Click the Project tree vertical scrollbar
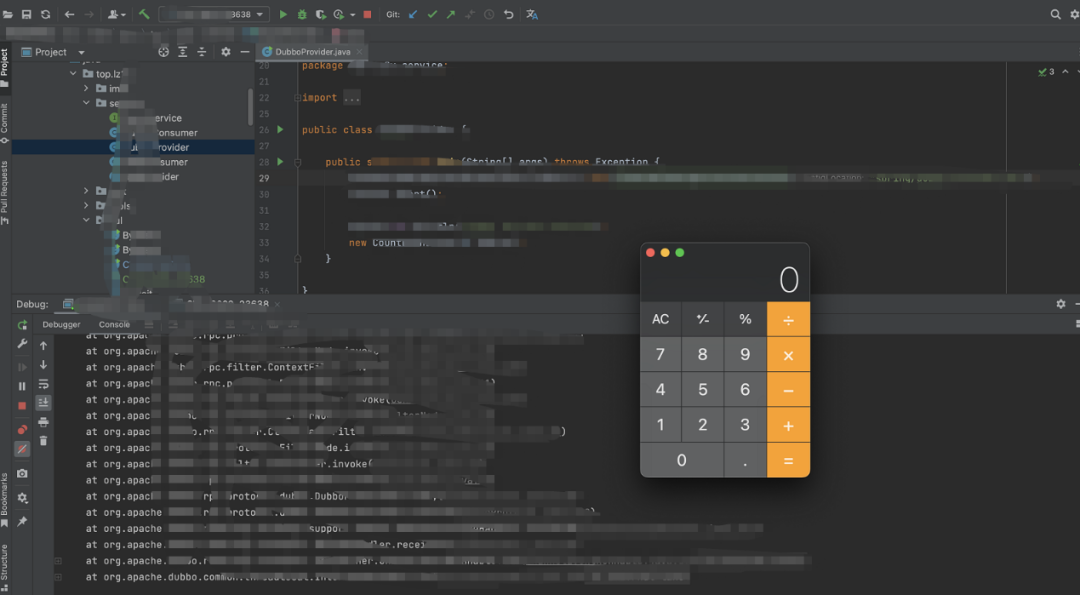The width and height of the screenshot is (1080, 595). [x=250, y=105]
